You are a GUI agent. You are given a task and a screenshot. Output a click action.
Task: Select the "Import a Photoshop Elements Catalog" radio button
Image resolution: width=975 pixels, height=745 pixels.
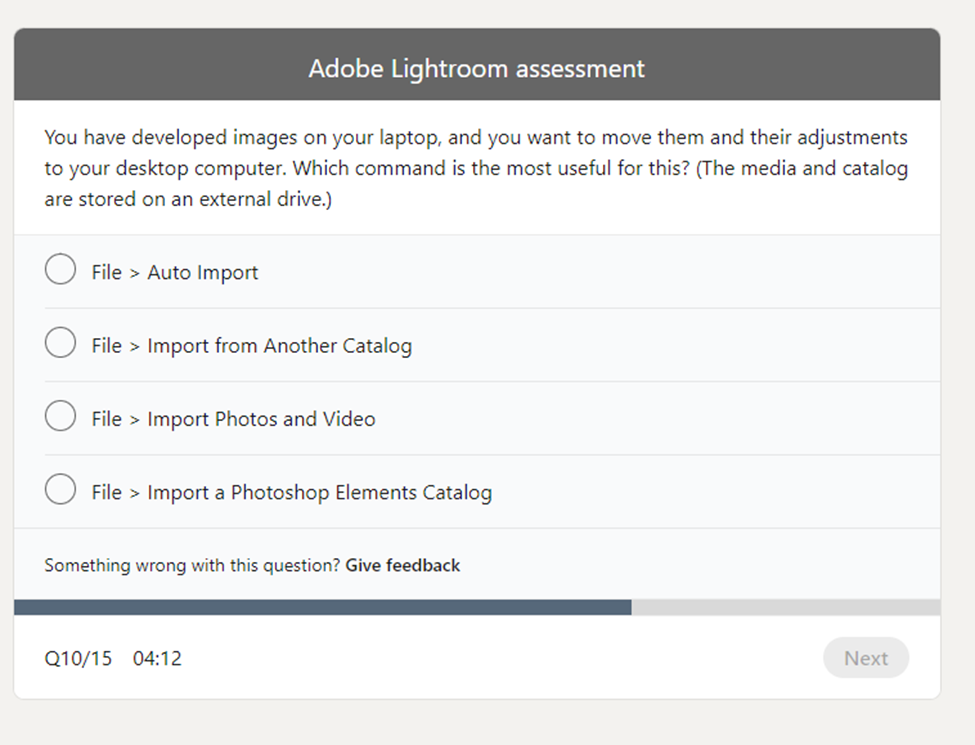[60, 489]
